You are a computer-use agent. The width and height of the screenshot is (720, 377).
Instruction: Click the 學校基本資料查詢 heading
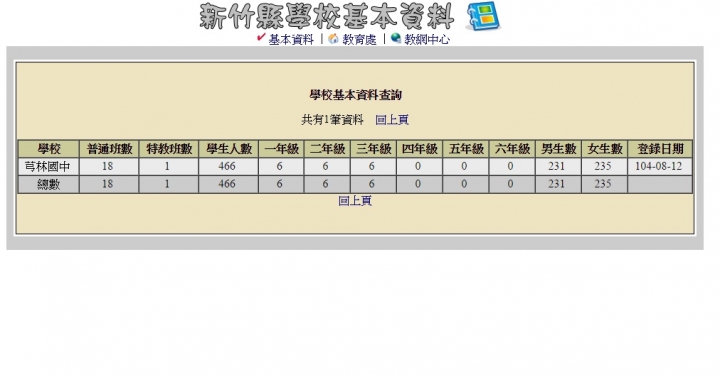[355, 95]
